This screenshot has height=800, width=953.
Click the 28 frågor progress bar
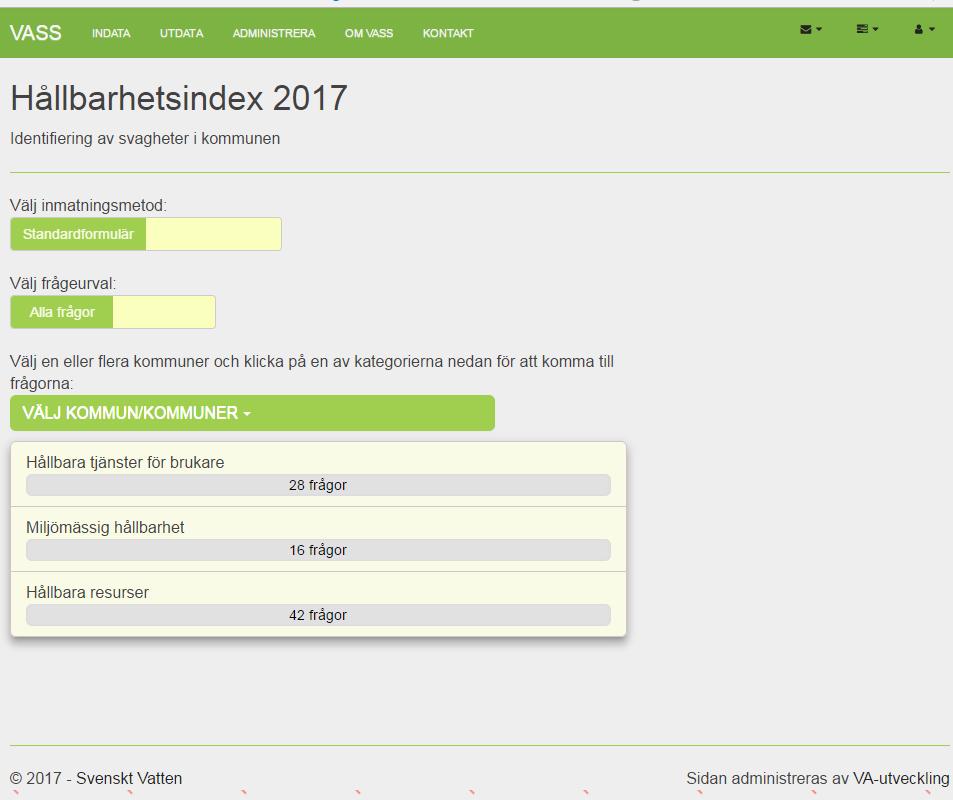pyautogui.click(x=318, y=485)
